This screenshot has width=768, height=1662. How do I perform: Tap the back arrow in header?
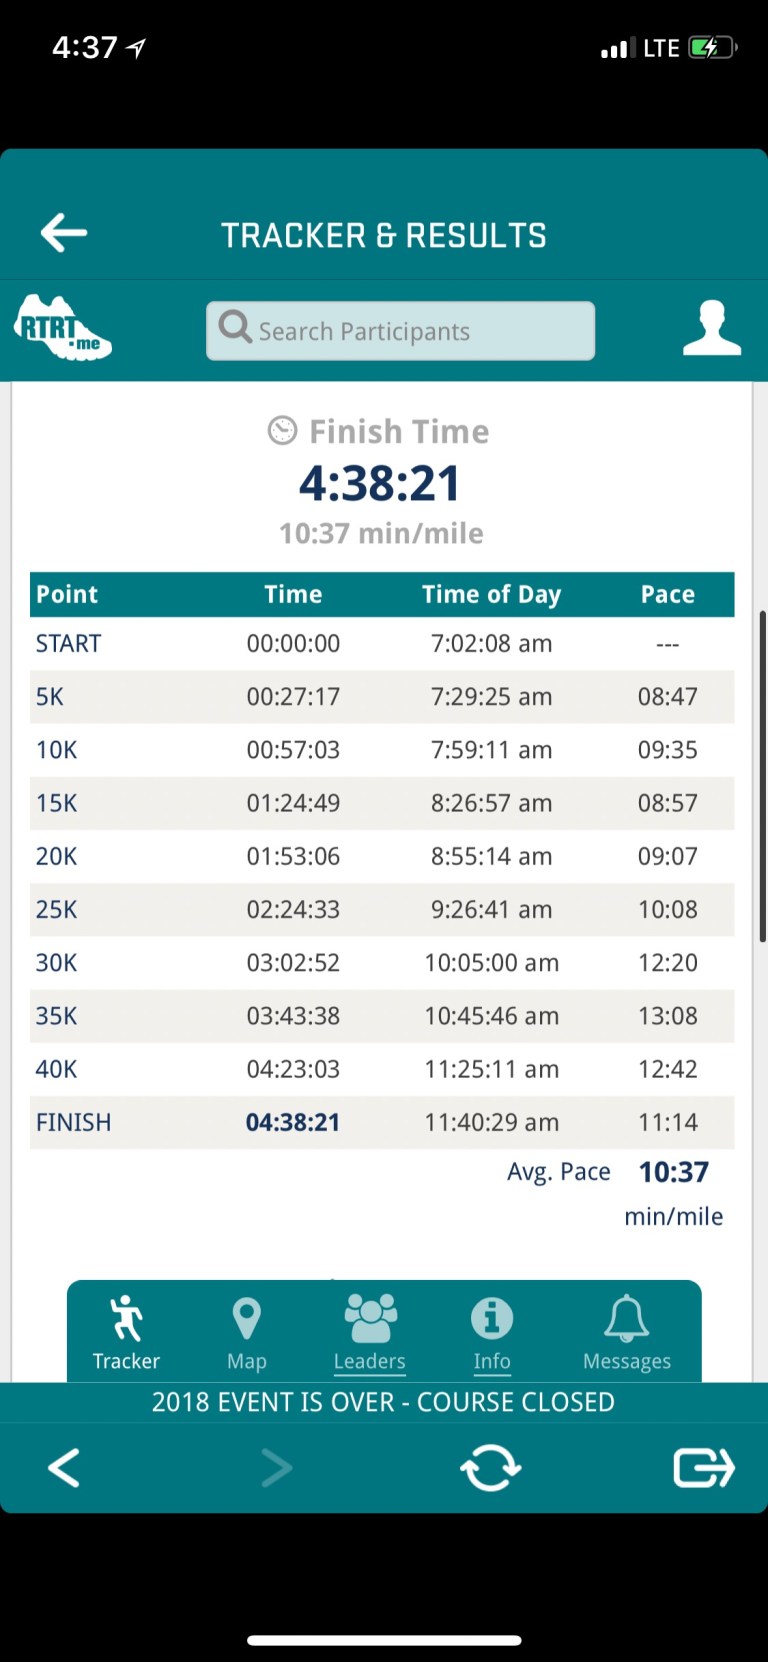64,233
